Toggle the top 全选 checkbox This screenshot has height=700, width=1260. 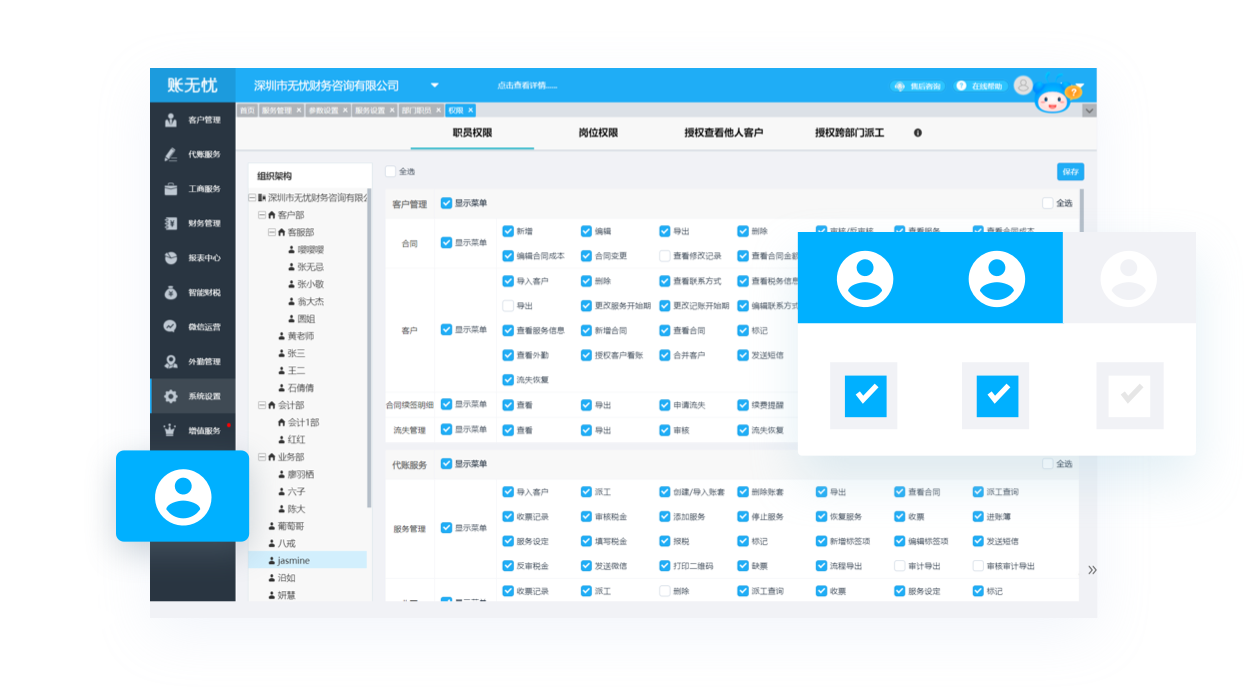pos(391,172)
